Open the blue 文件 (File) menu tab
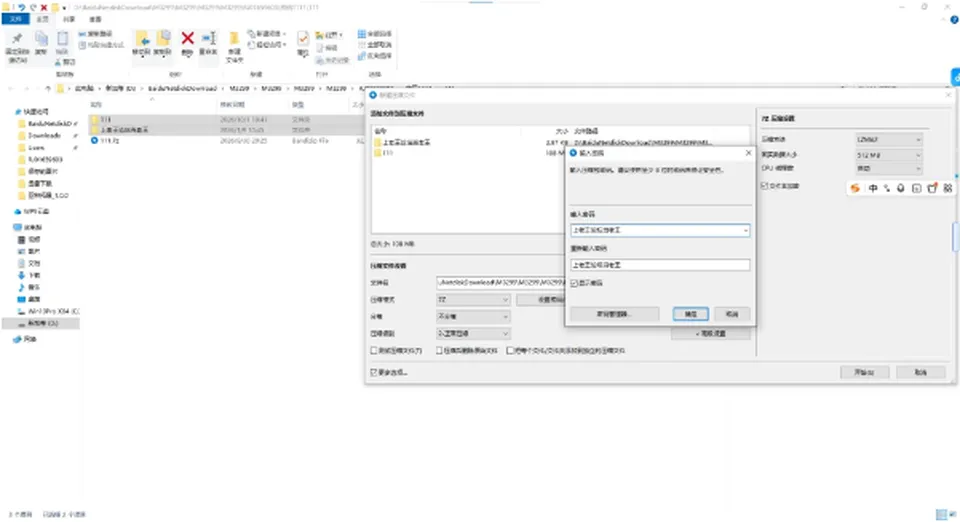The height and width of the screenshot is (522, 960). click(x=15, y=19)
